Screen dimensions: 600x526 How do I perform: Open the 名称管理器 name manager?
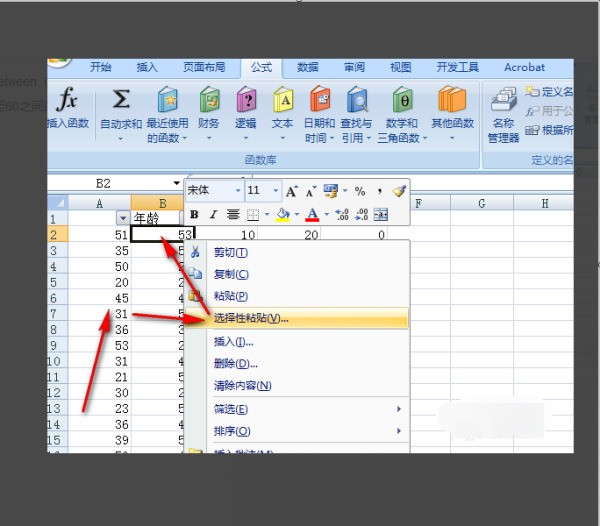pyautogui.click(x=504, y=115)
